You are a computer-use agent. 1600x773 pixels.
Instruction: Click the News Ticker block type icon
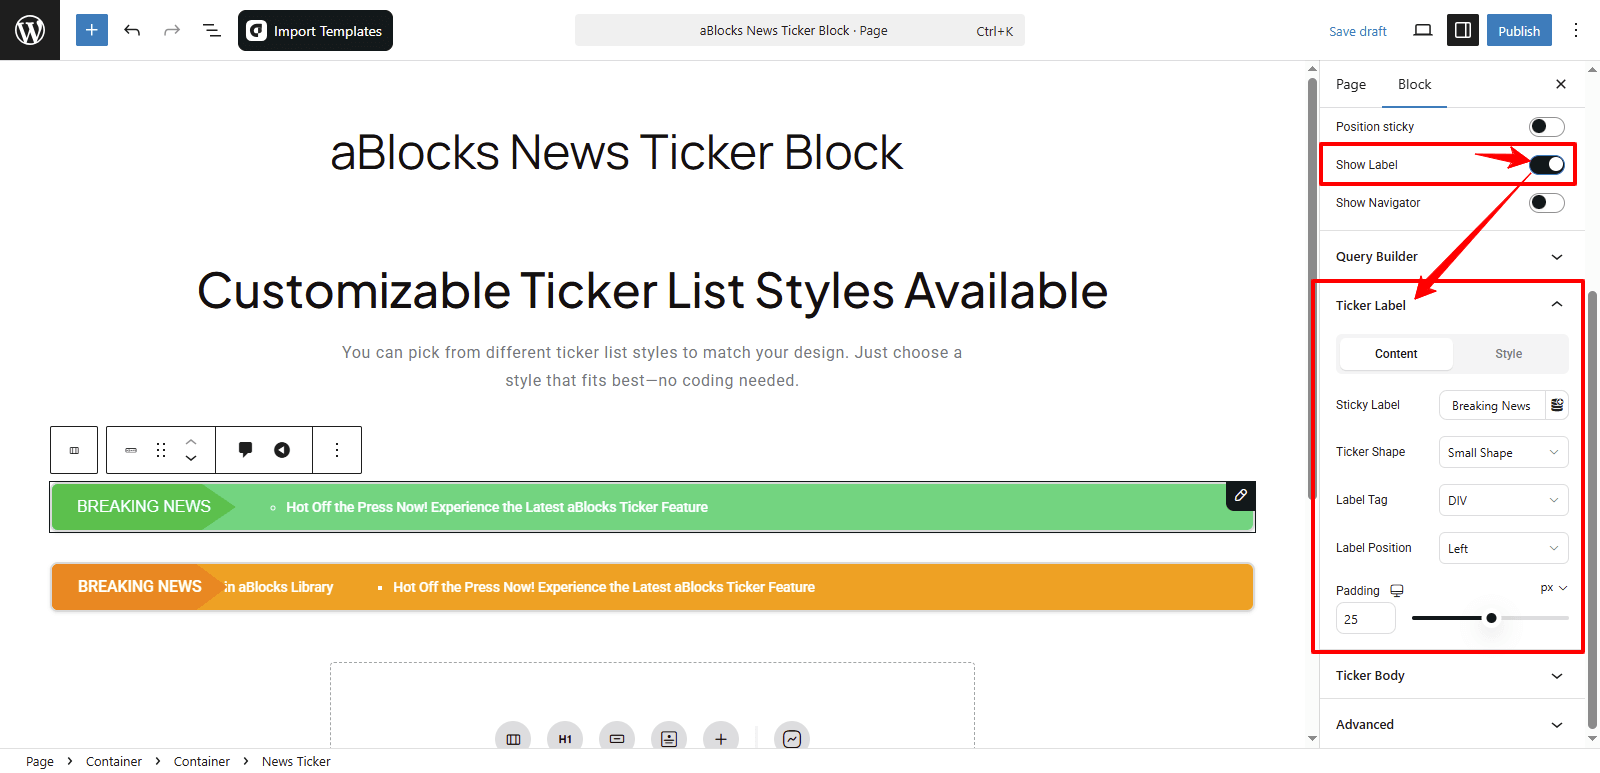(x=130, y=450)
